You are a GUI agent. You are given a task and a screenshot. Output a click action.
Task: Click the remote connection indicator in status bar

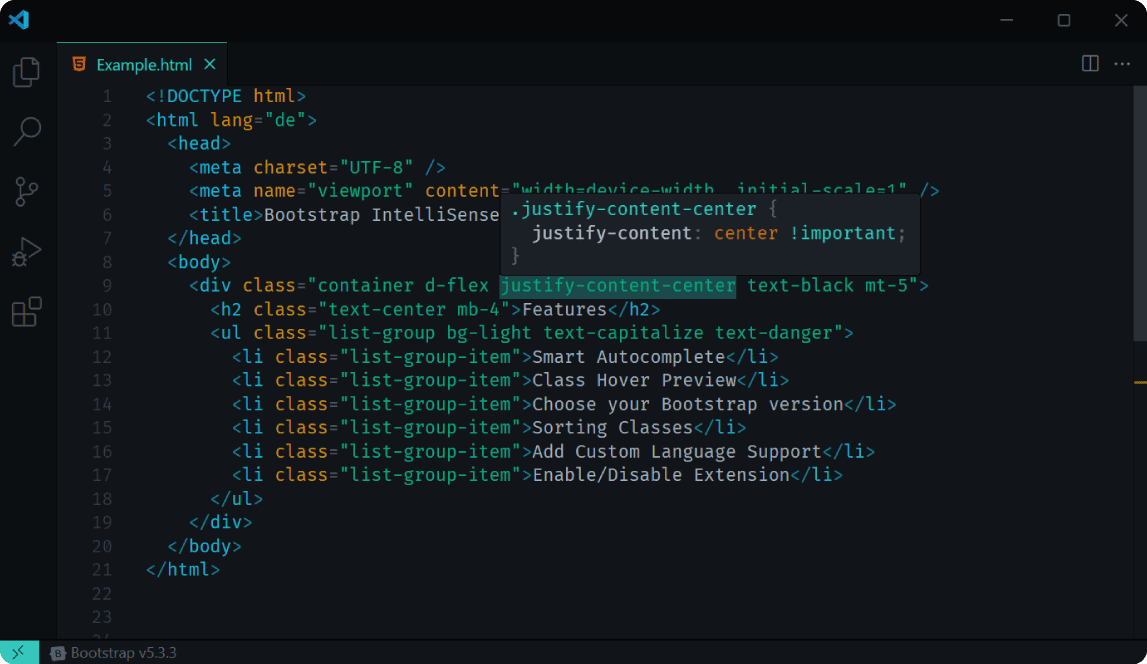[x=17, y=652]
